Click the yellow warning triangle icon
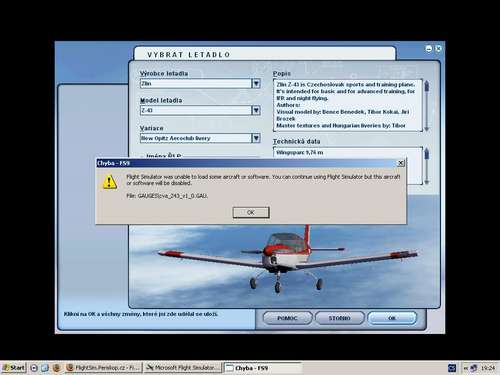This screenshot has height=375, width=500. [x=110, y=182]
